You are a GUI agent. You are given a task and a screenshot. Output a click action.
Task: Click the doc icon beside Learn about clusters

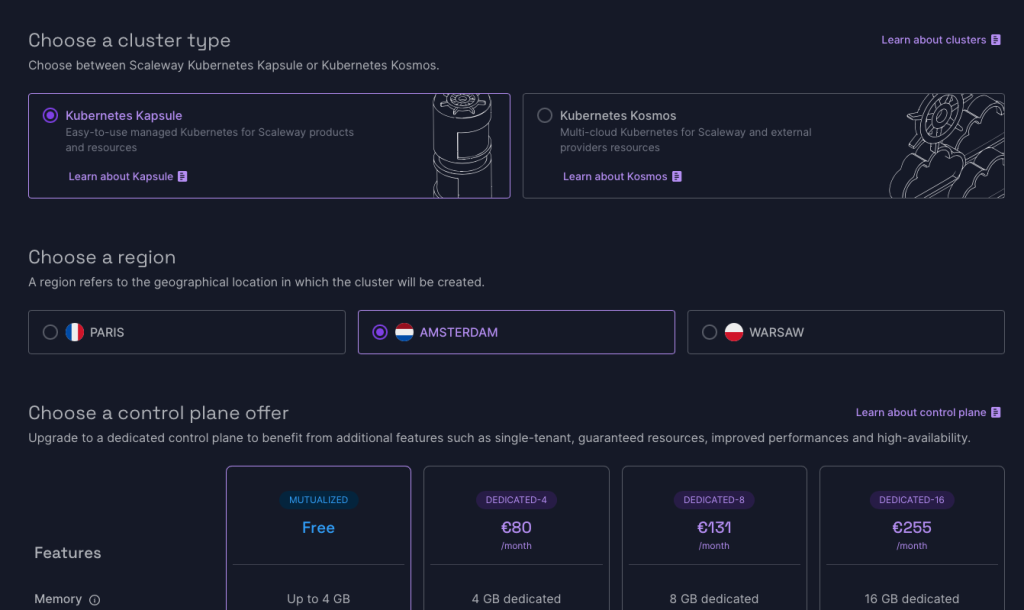[996, 40]
